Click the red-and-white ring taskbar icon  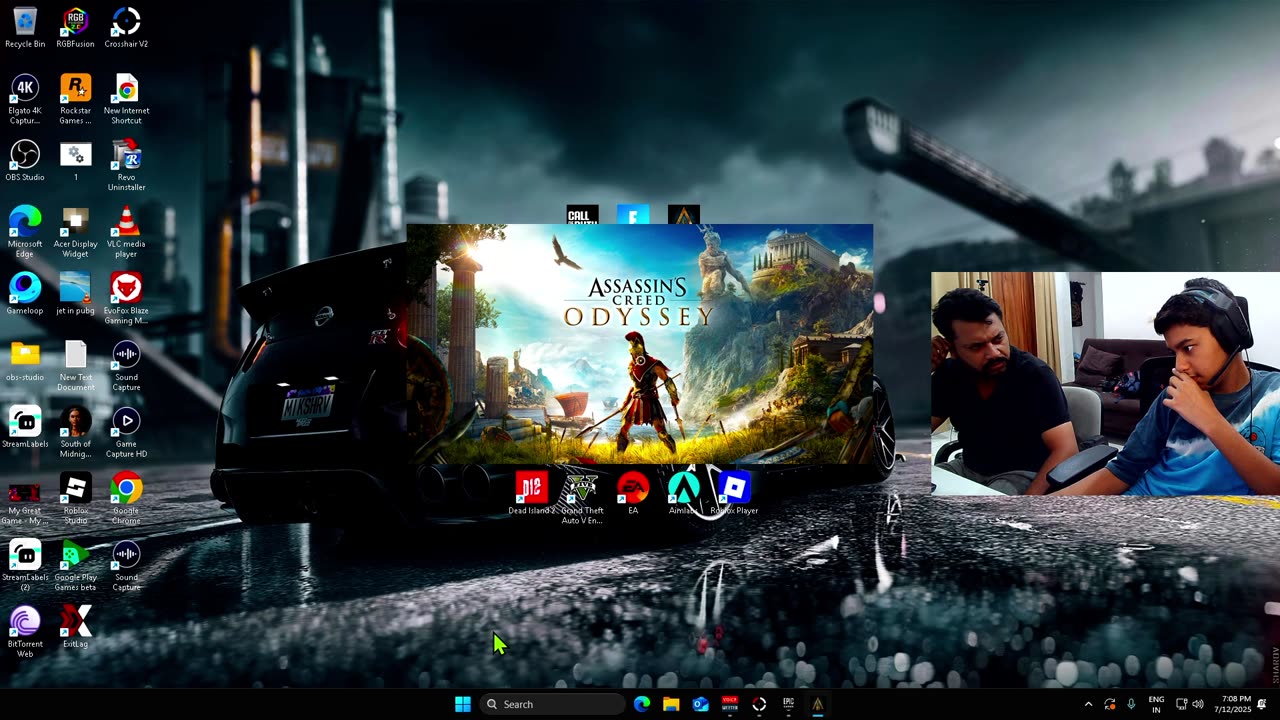coord(759,704)
